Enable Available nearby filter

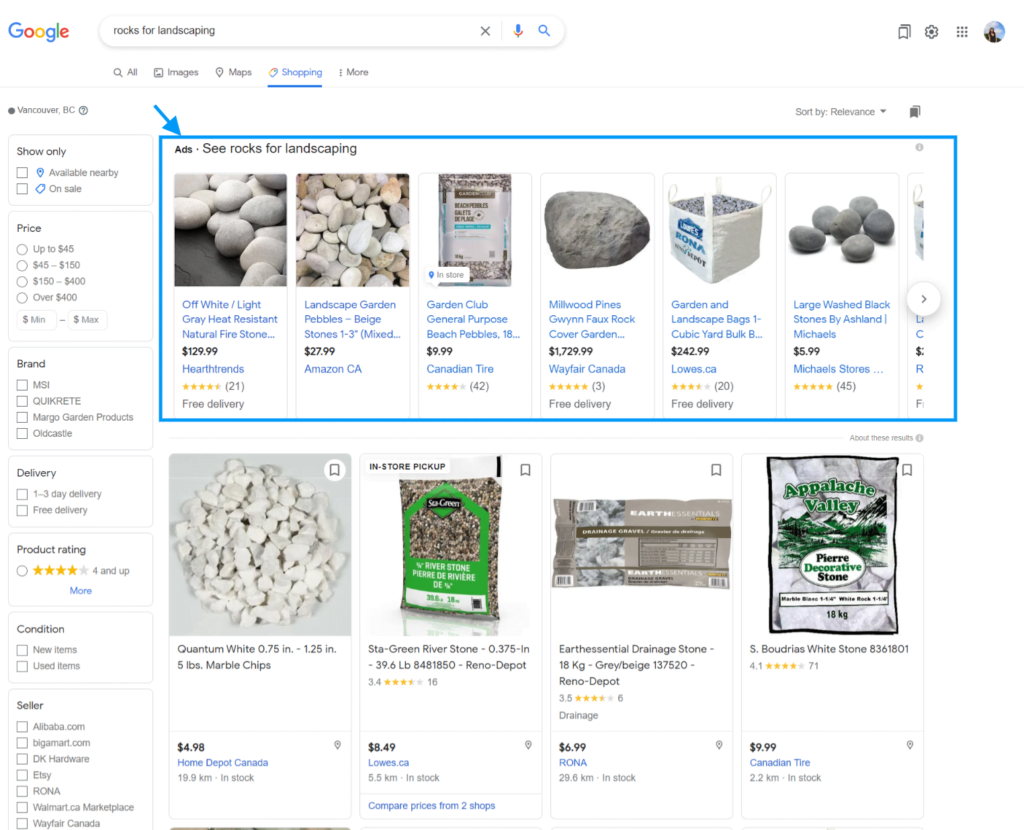(x=22, y=172)
